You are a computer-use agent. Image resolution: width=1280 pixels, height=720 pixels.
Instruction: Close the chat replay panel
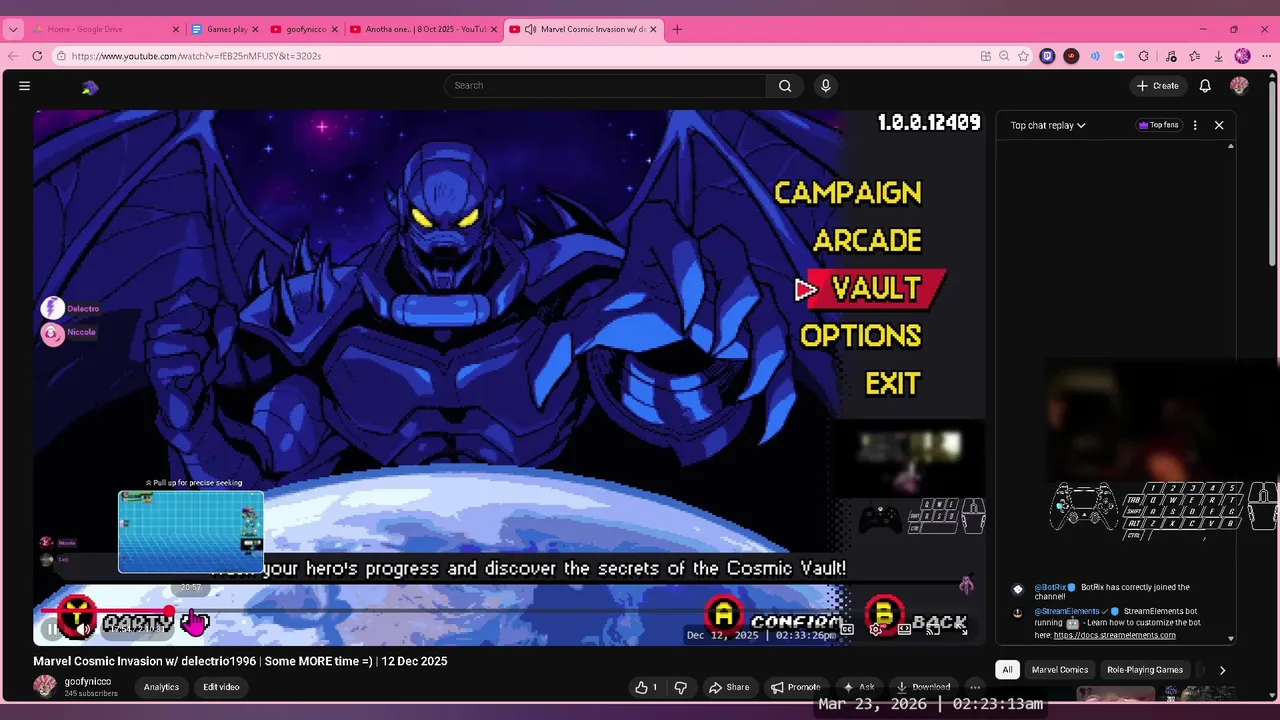(1219, 125)
